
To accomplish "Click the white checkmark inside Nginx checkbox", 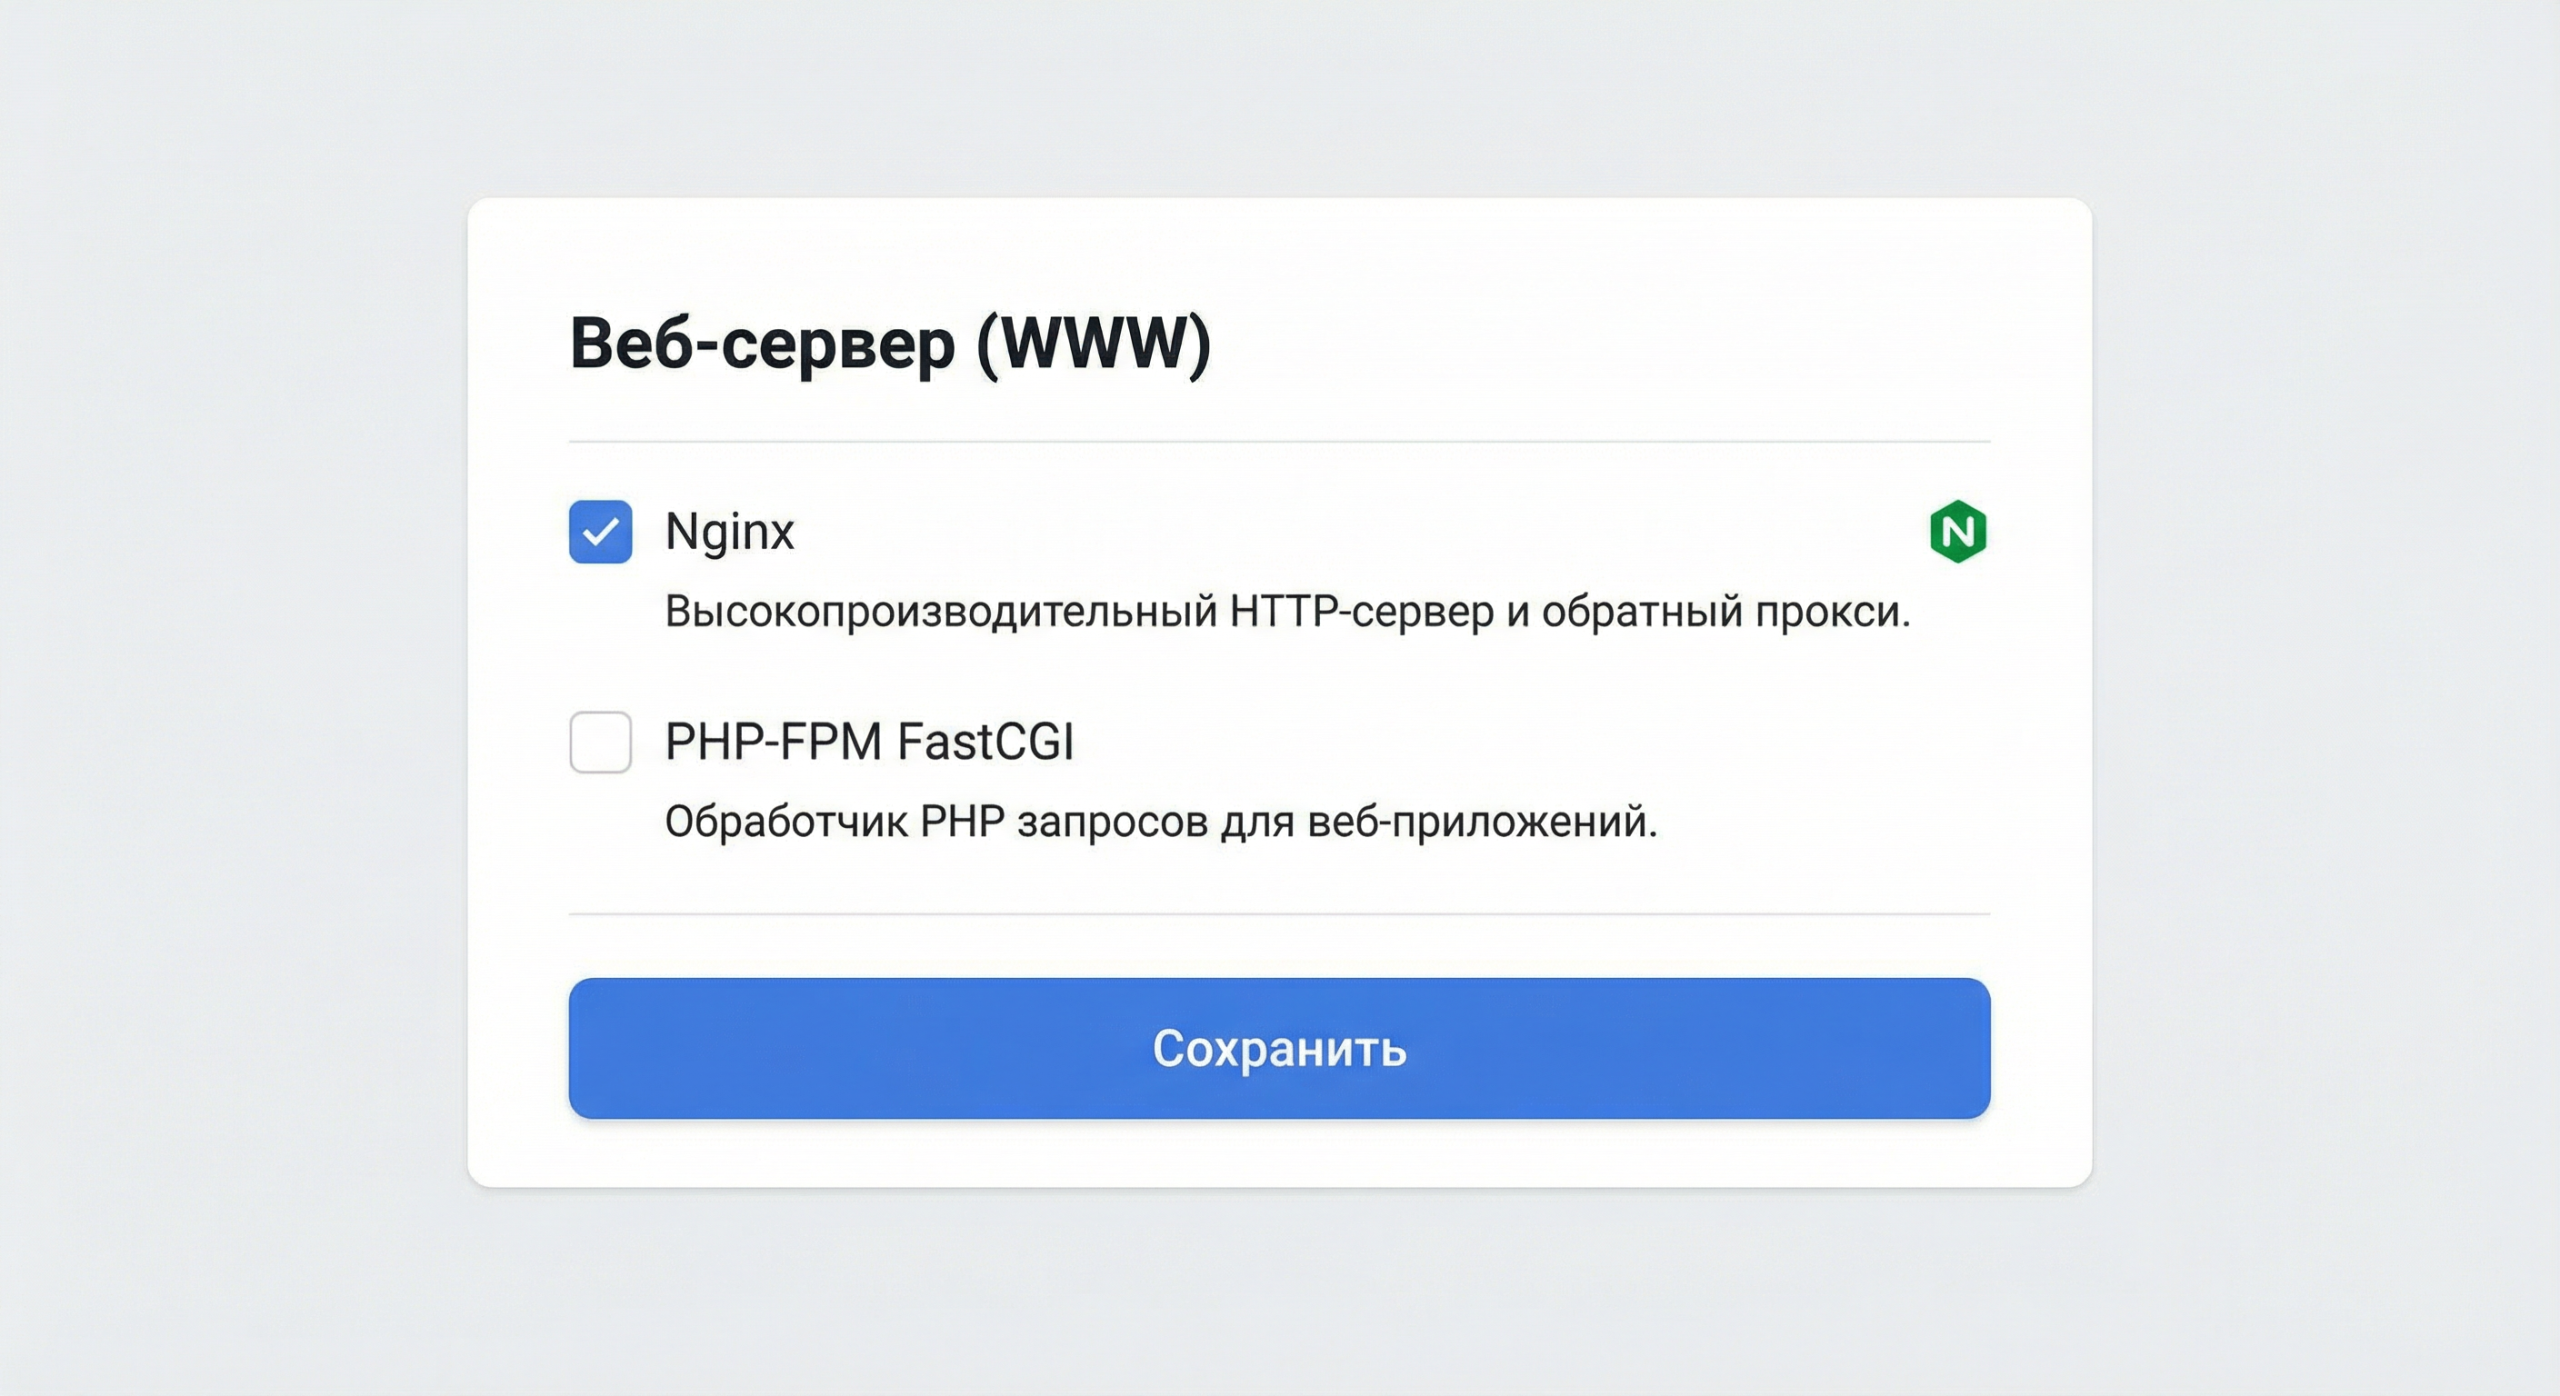I will (x=600, y=533).
